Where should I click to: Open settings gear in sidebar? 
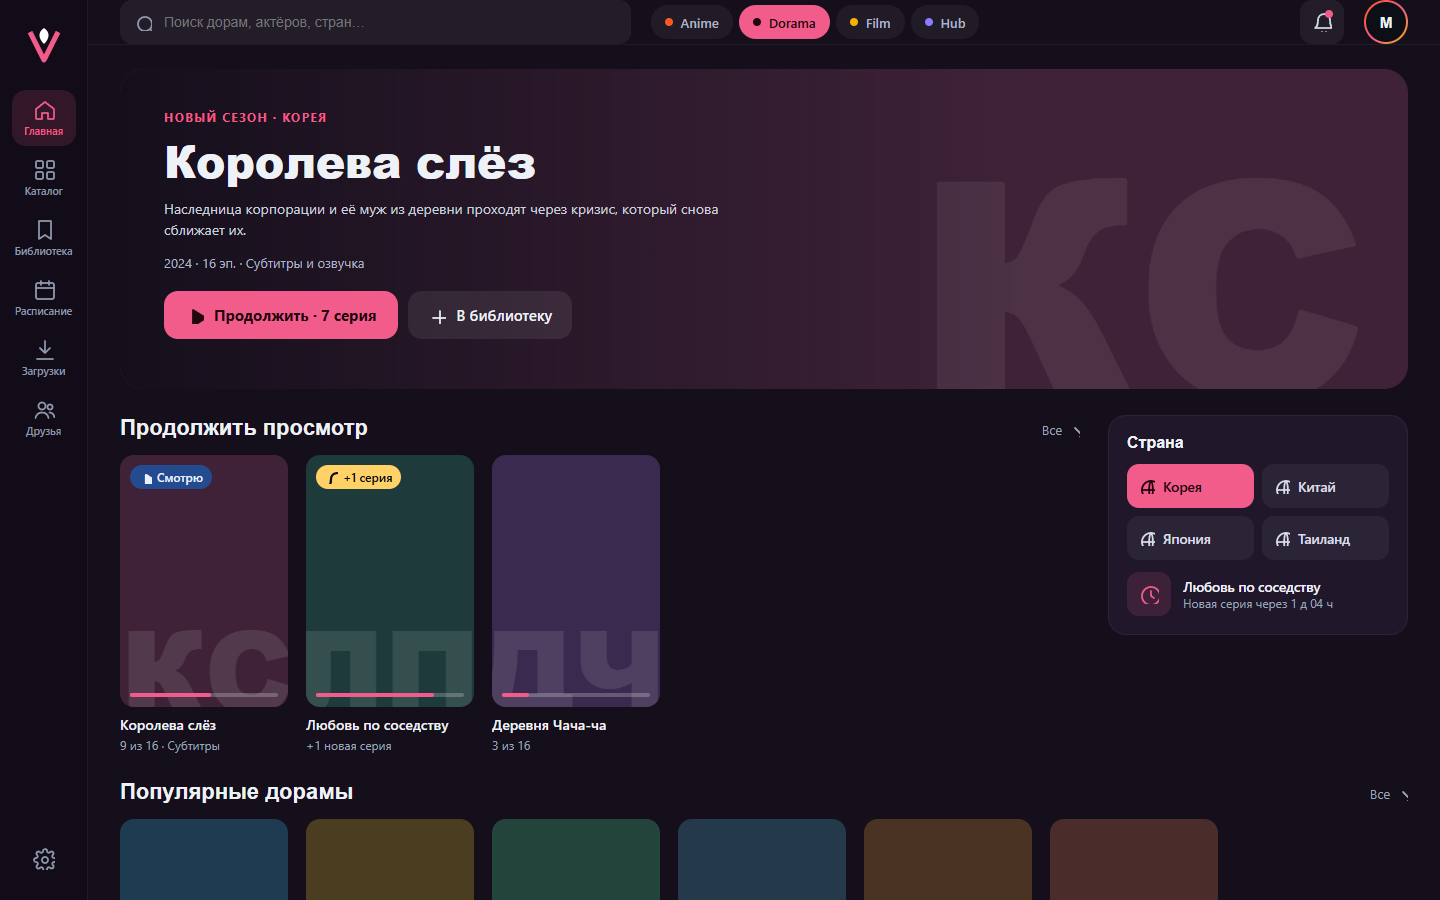[44, 859]
